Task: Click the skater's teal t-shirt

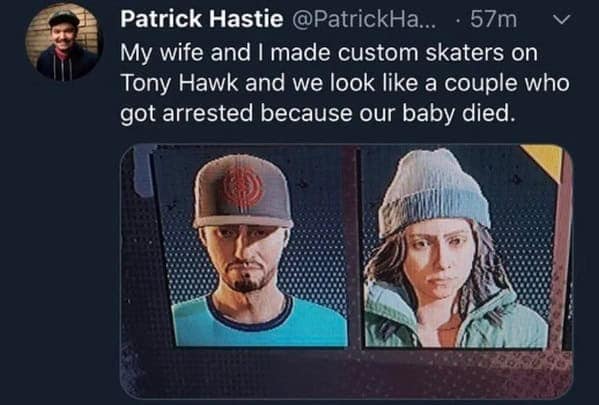Action: click(x=260, y=323)
